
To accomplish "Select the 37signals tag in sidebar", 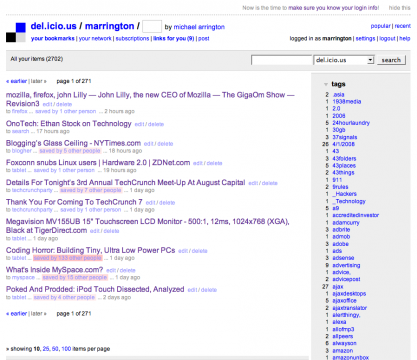I will [345, 137].
